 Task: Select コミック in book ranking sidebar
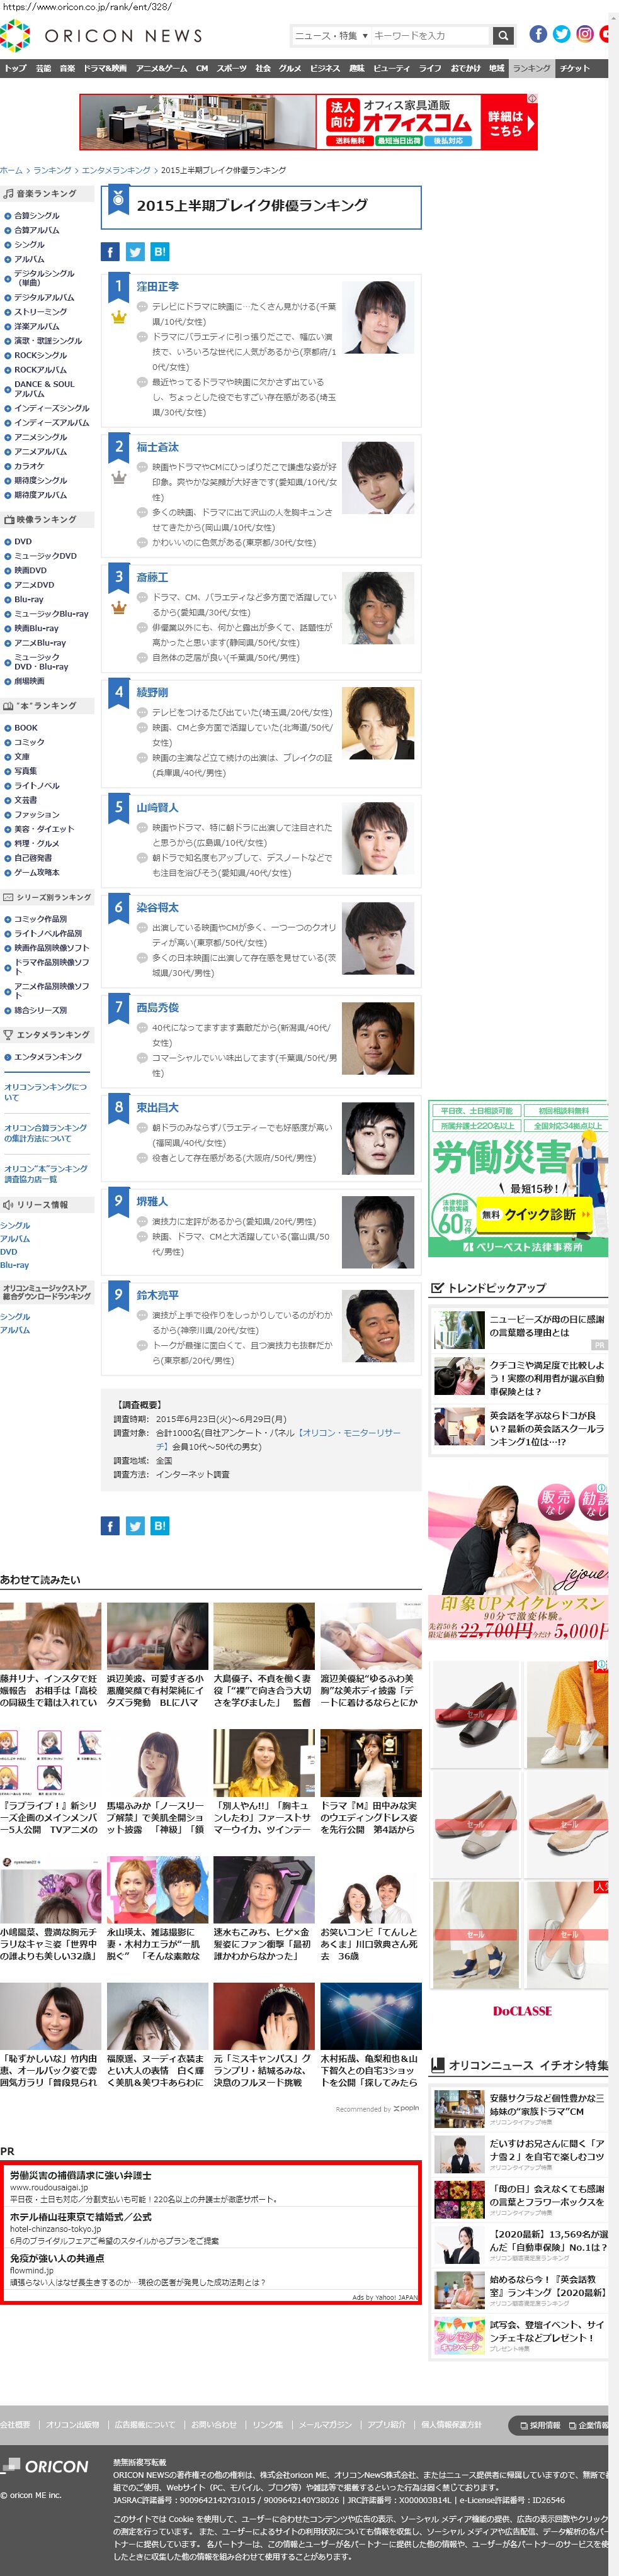pos(29,742)
